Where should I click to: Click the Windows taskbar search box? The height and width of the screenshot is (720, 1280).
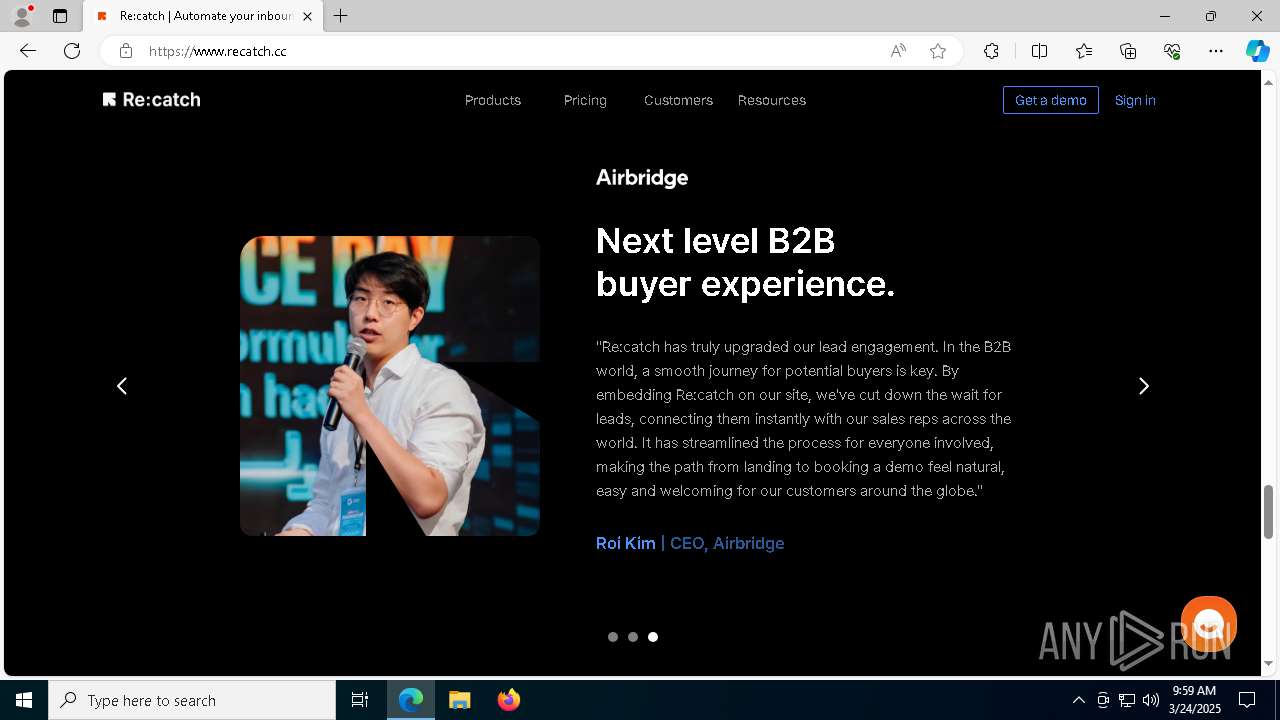point(192,700)
